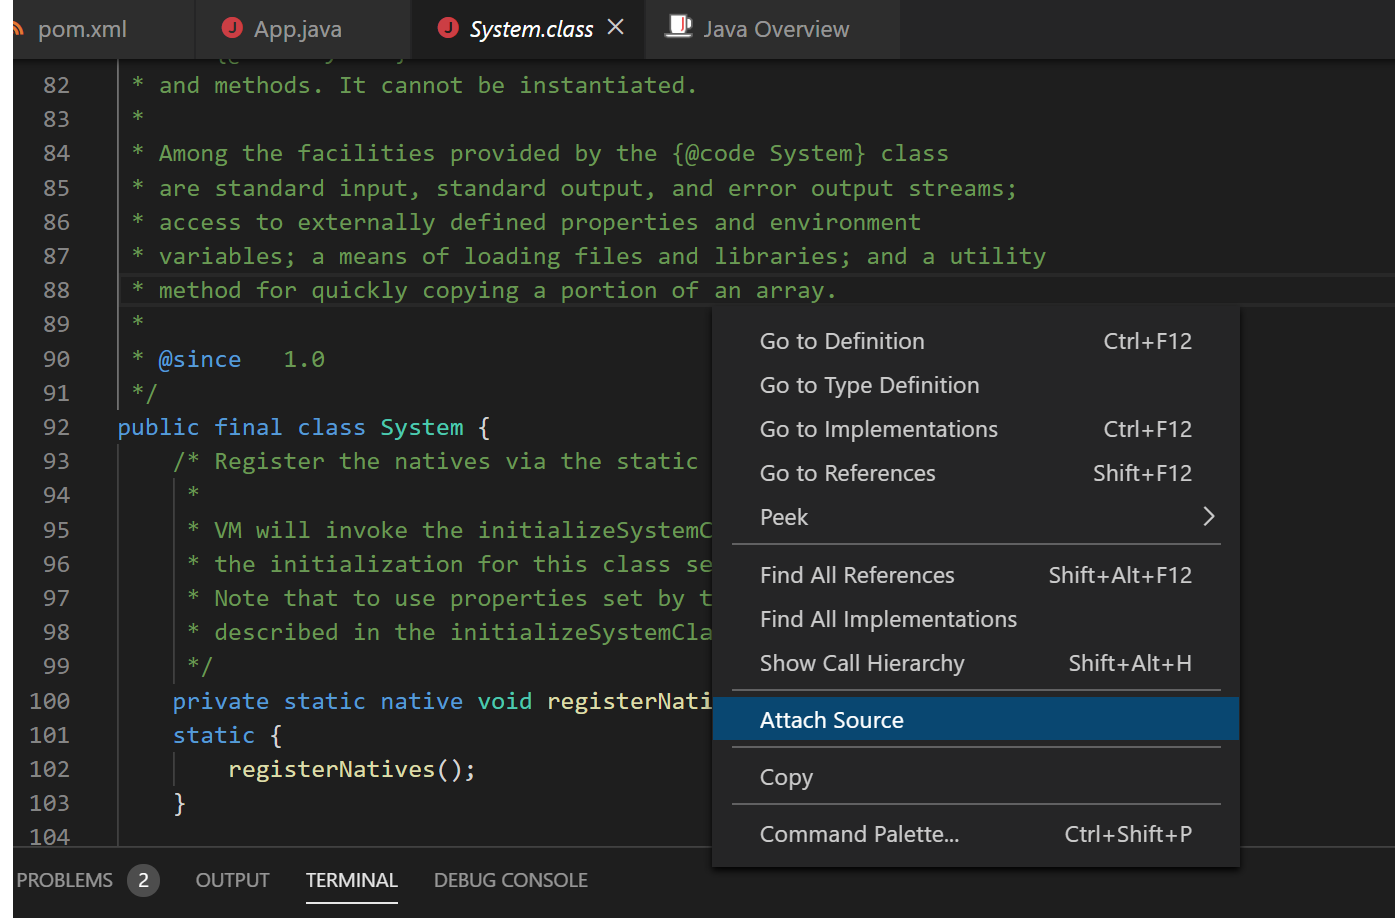The image size is (1395, 918).
Task: Click the problems count badge 2
Action: coord(143,880)
